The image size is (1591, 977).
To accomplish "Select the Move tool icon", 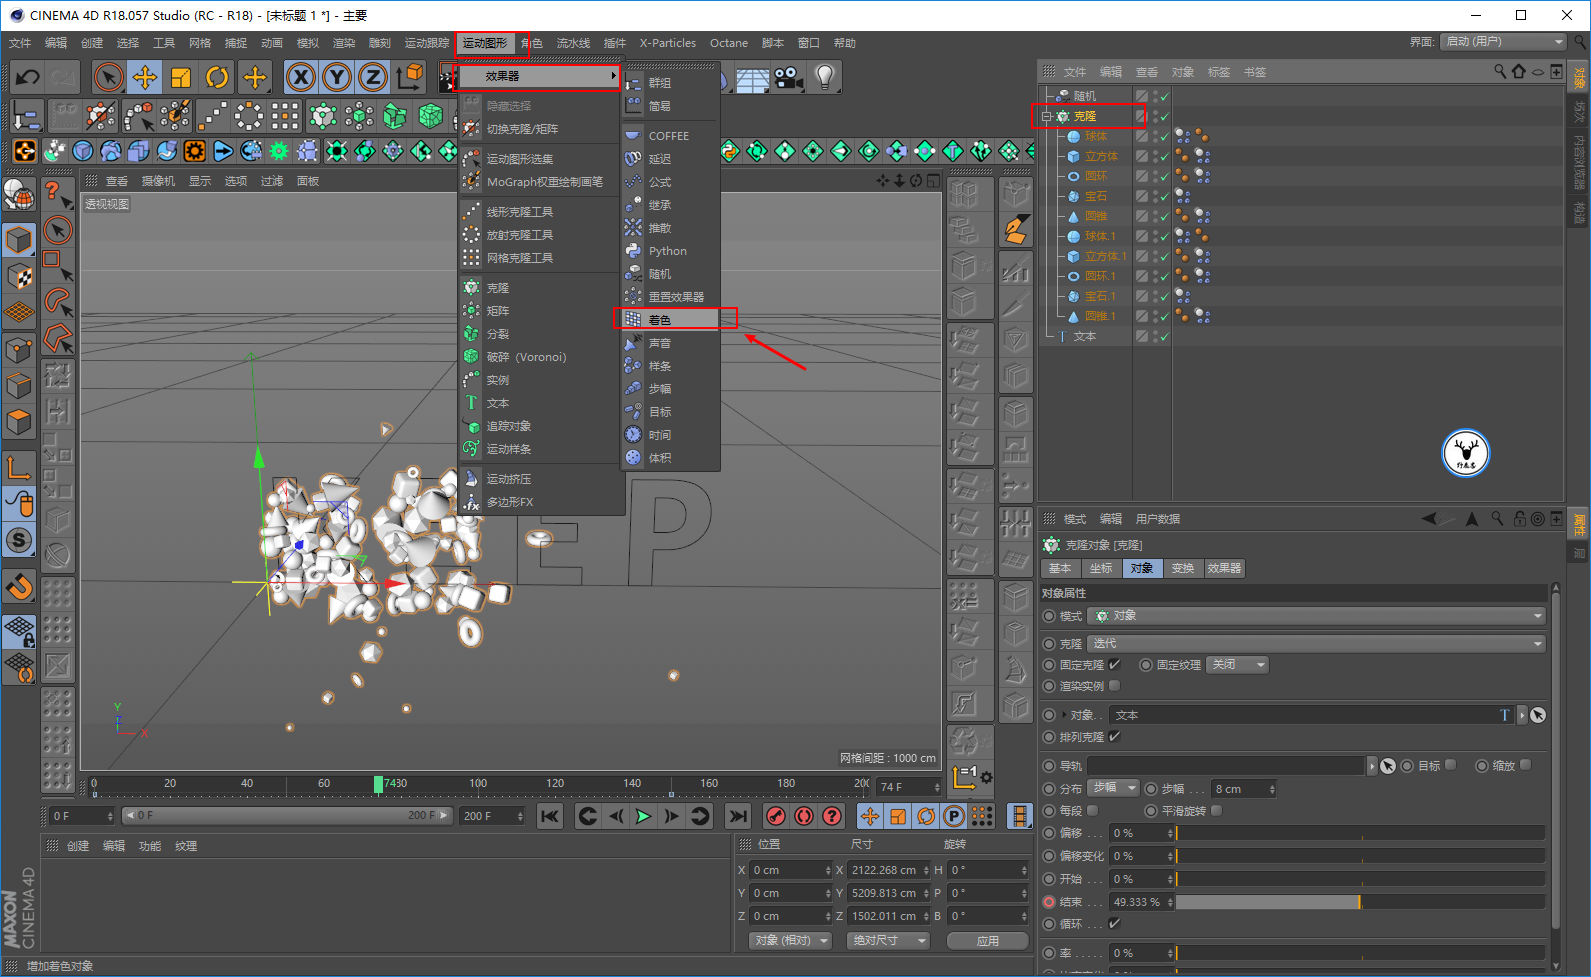I will (145, 77).
